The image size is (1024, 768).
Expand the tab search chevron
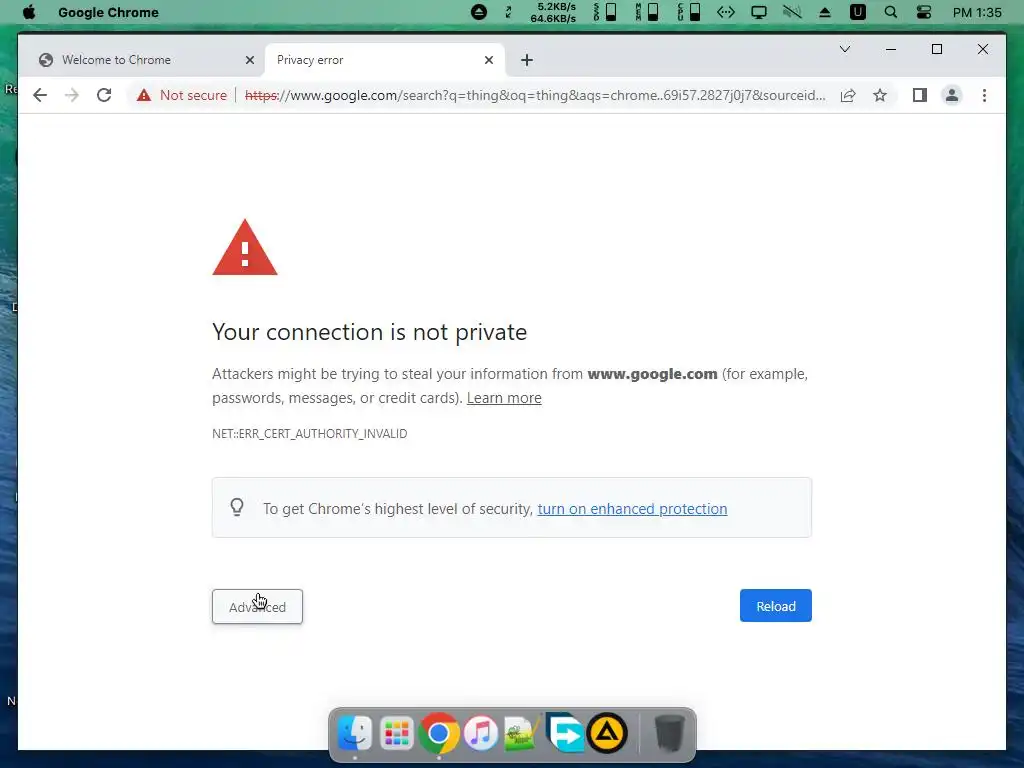pos(845,49)
